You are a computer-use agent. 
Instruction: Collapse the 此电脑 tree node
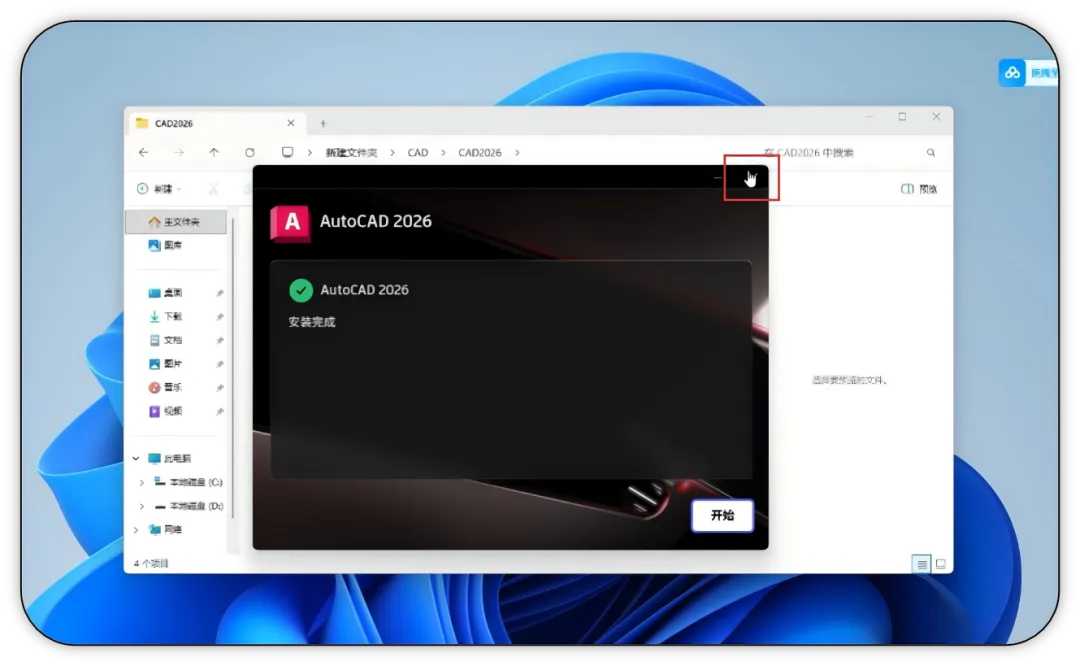(136, 458)
